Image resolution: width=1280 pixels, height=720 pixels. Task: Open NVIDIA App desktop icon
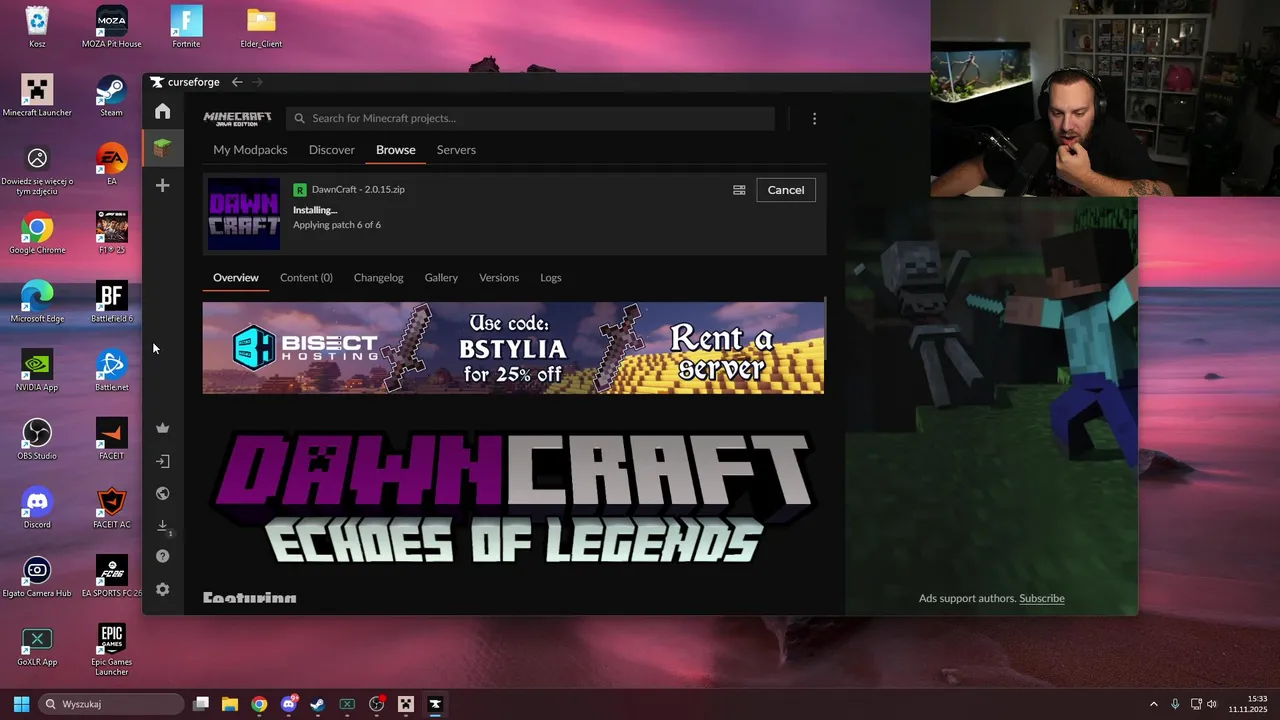(x=37, y=370)
